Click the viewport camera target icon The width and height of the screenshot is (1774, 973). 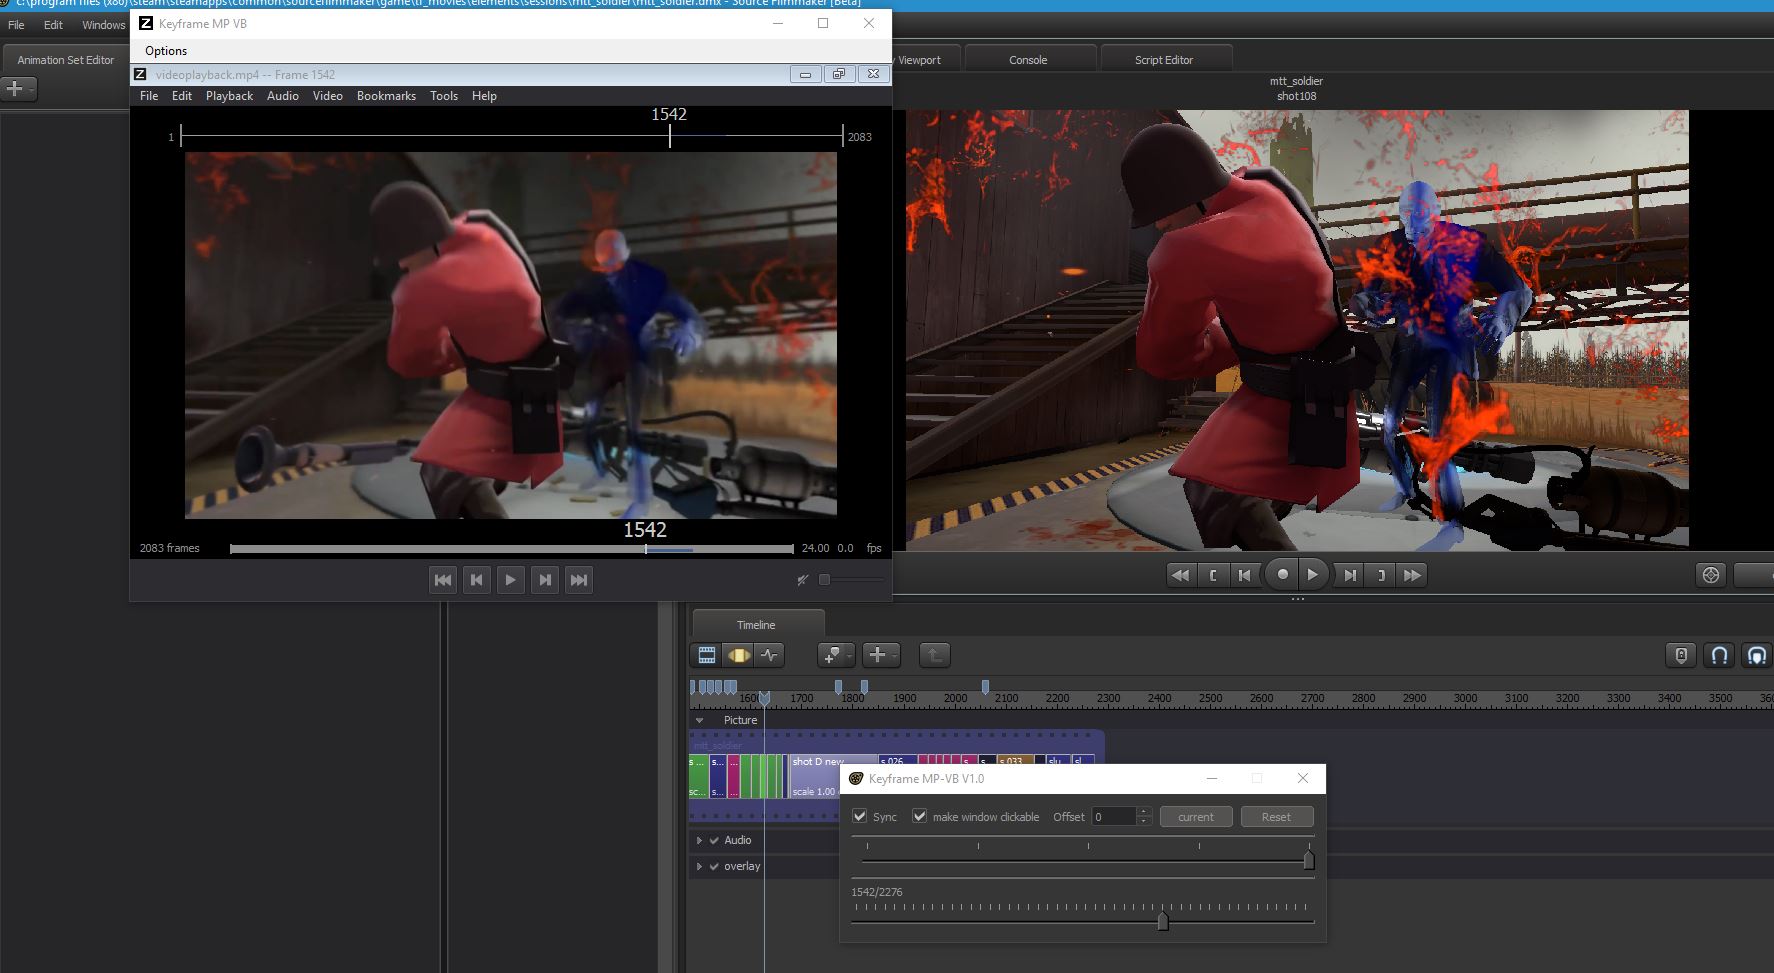pyautogui.click(x=1711, y=575)
